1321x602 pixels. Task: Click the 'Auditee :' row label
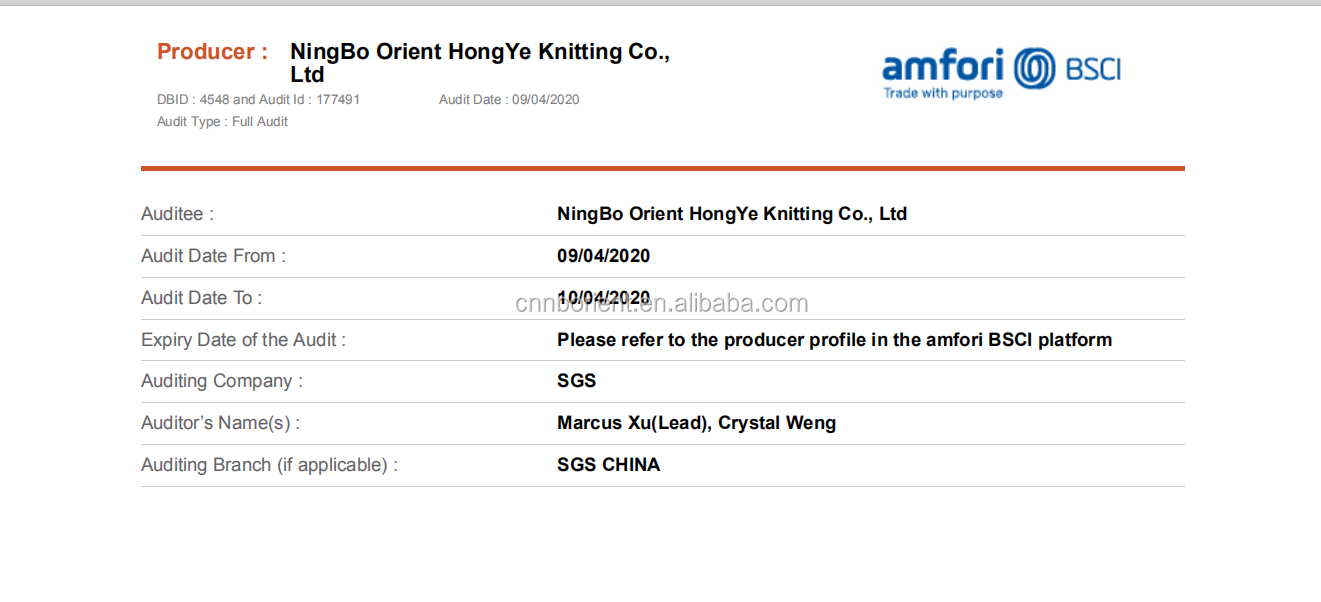(x=177, y=214)
